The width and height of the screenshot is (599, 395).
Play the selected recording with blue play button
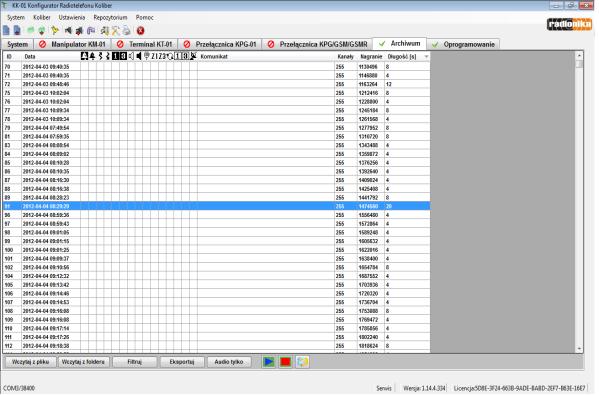coord(269,361)
